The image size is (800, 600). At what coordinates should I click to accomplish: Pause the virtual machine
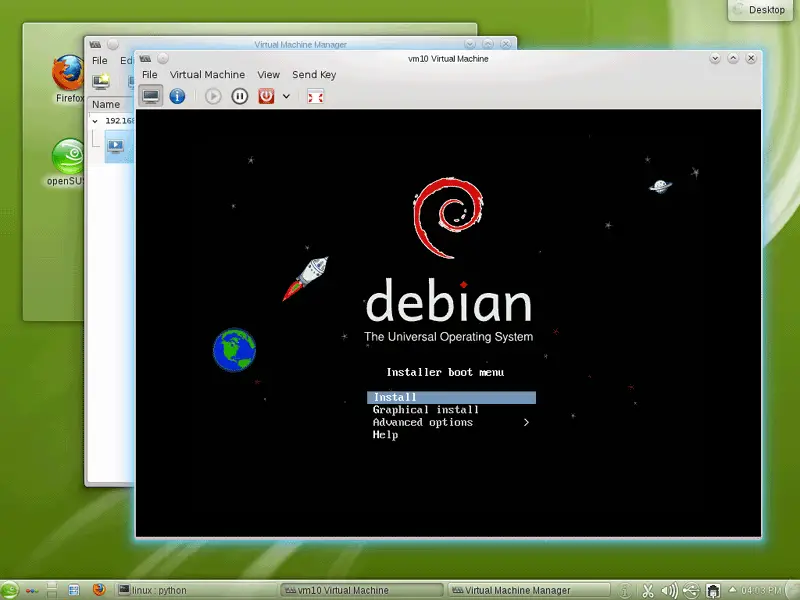tap(239, 96)
